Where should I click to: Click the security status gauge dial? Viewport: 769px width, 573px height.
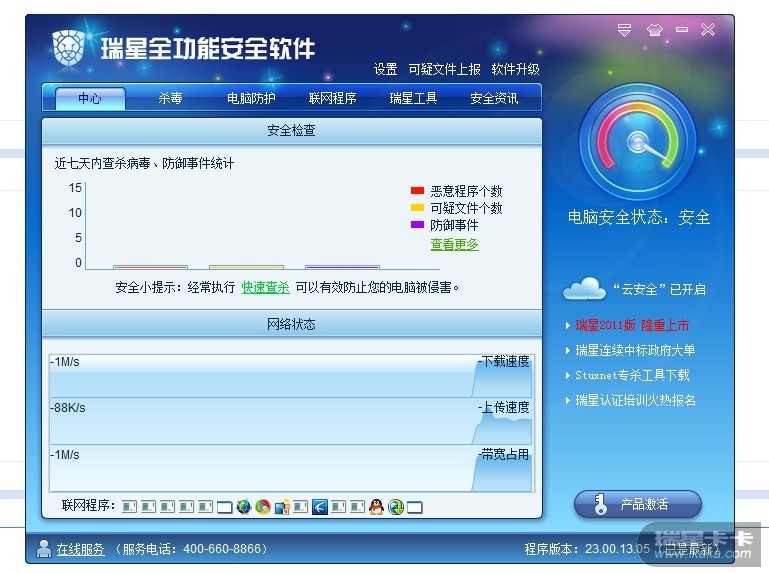tap(638, 142)
